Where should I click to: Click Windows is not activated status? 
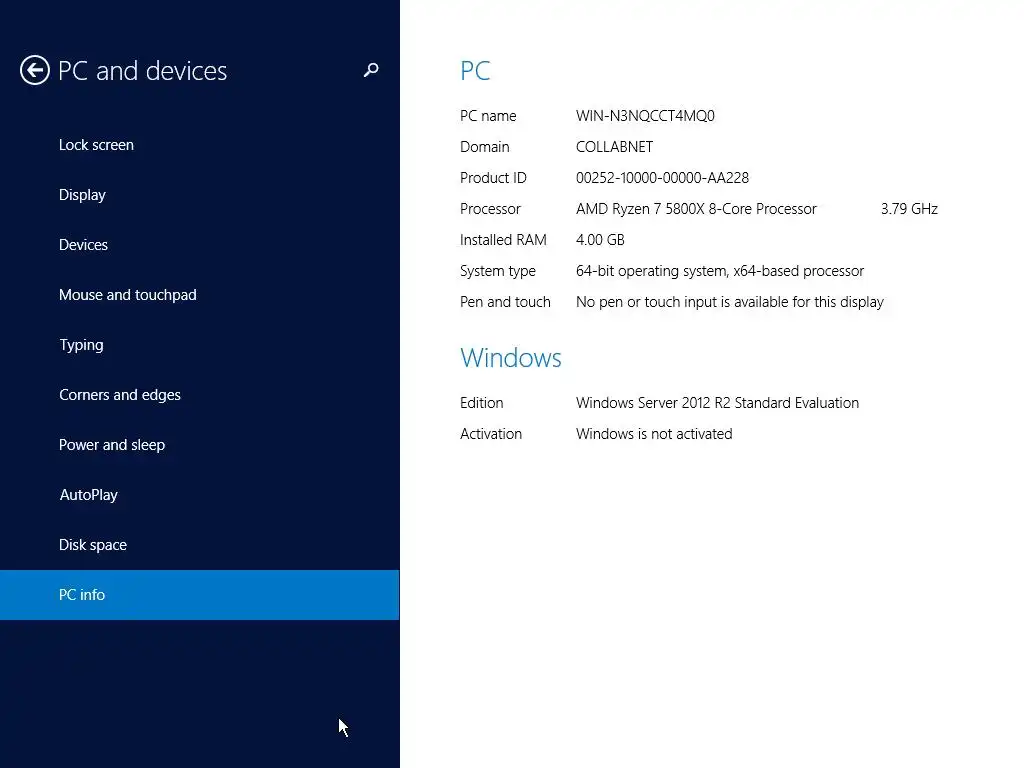point(654,434)
